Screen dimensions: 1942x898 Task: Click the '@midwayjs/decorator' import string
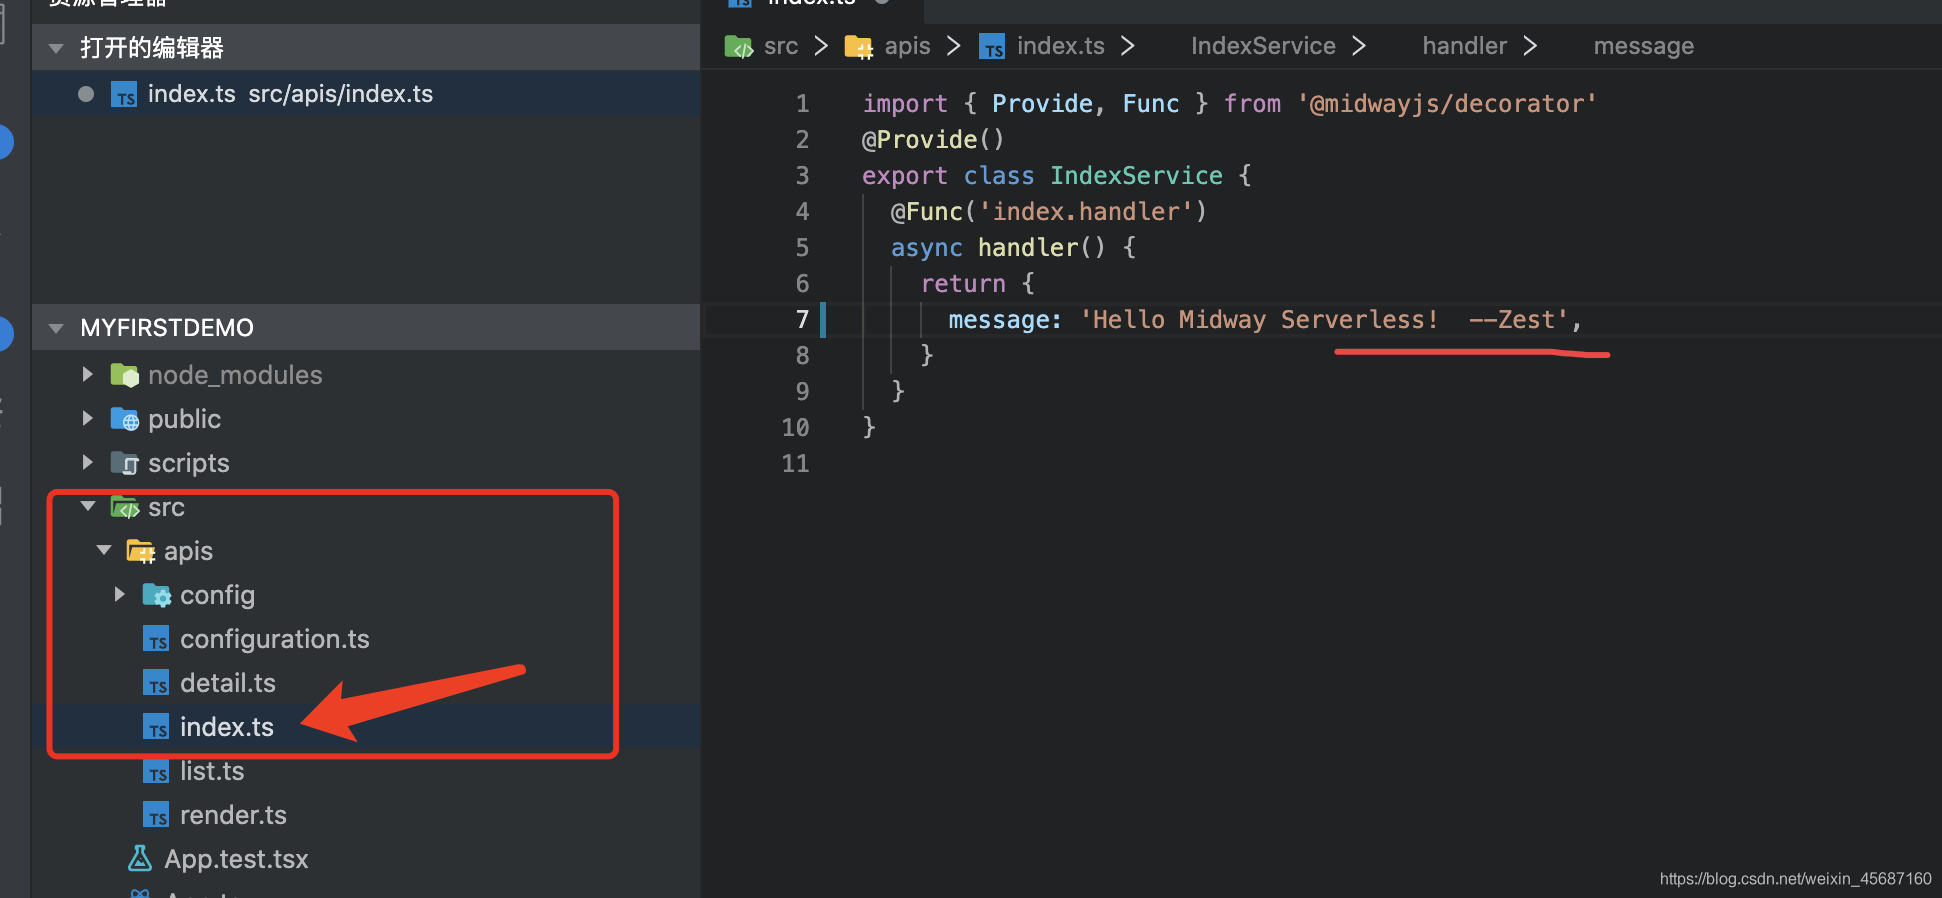coord(1447,104)
